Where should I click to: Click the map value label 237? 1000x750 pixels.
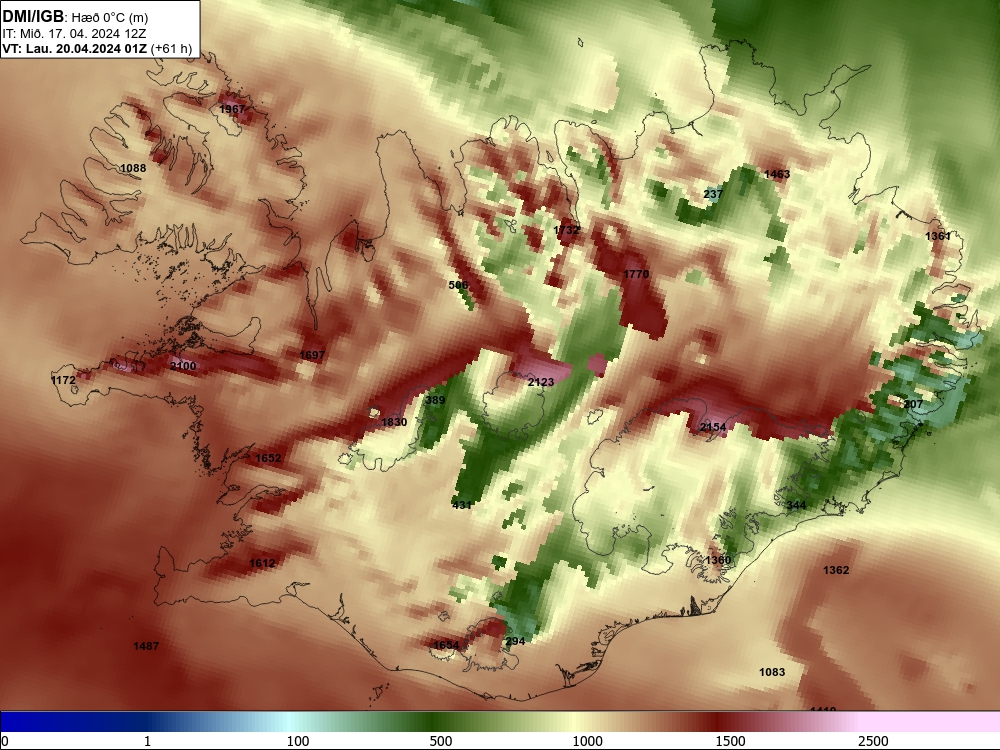[x=713, y=195]
